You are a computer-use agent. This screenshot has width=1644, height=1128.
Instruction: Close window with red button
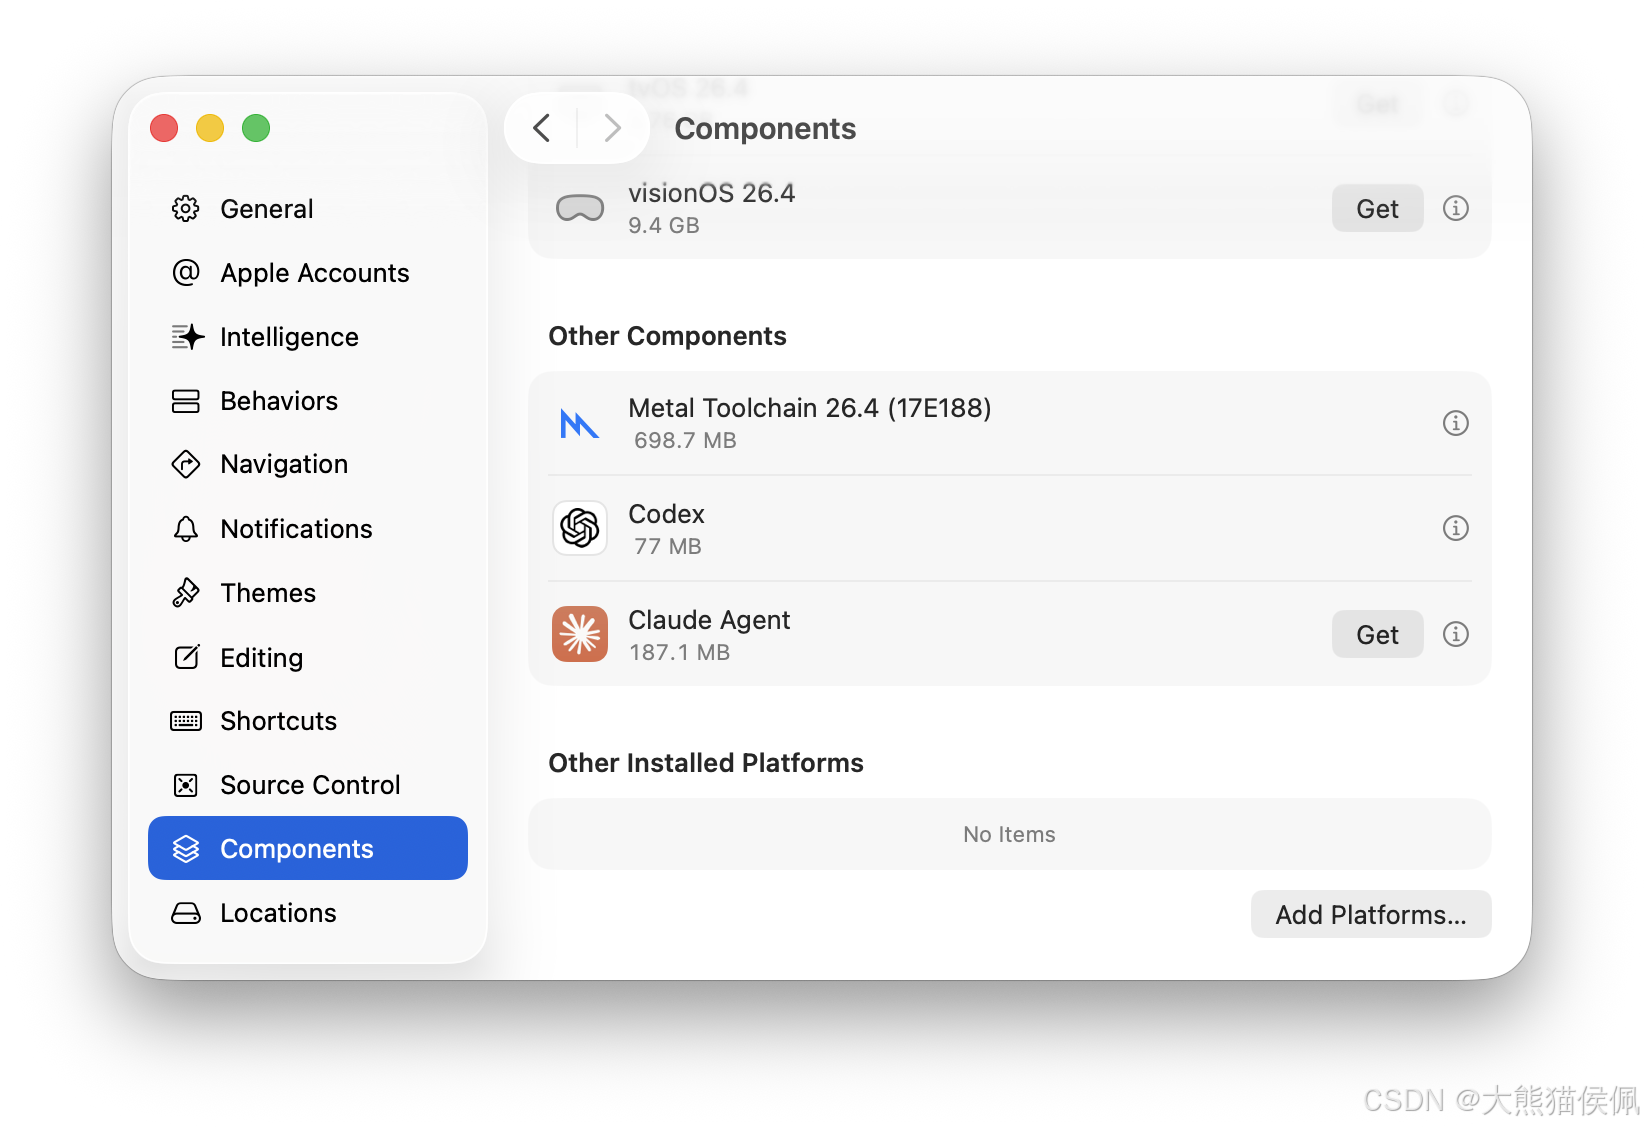[164, 128]
